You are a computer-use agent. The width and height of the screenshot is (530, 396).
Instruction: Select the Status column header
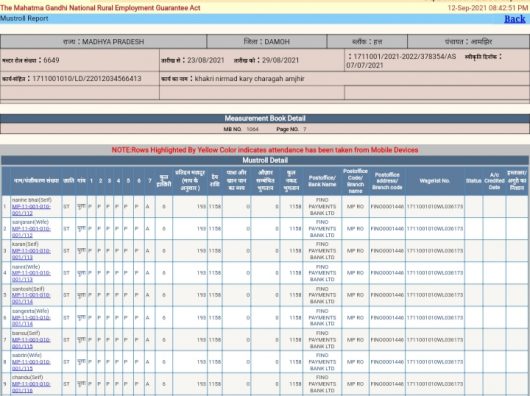[x=473, y=181]
